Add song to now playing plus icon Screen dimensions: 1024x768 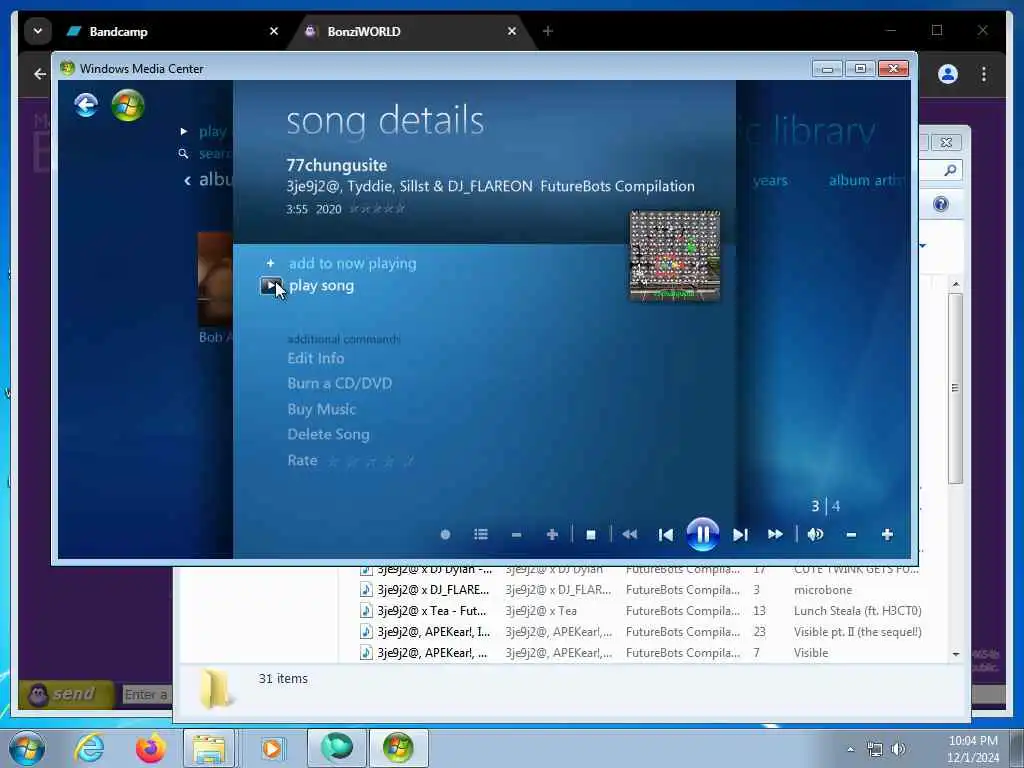click(270, 263)
